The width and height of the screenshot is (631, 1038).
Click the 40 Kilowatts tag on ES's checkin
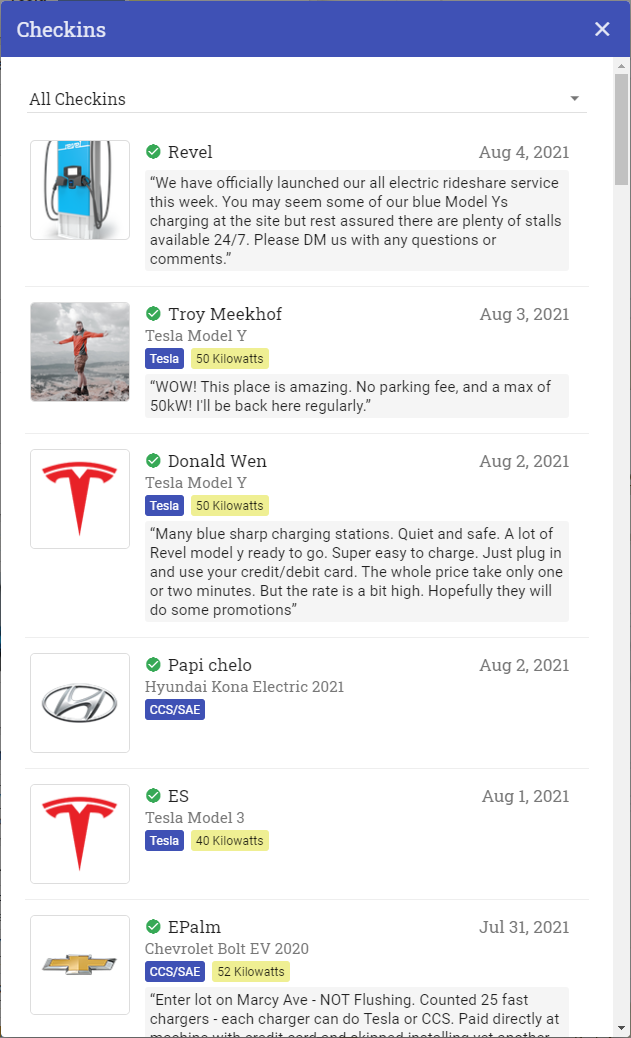230,841
